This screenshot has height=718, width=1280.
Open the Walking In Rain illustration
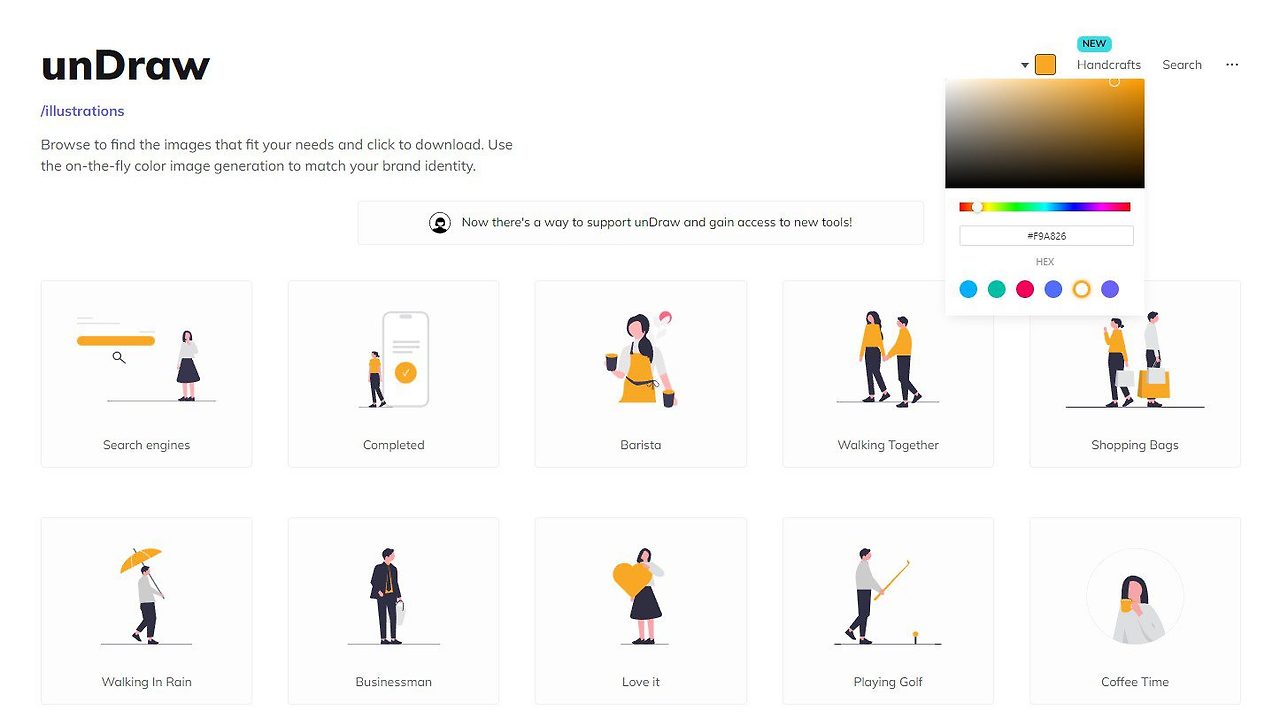pos(146,611)
